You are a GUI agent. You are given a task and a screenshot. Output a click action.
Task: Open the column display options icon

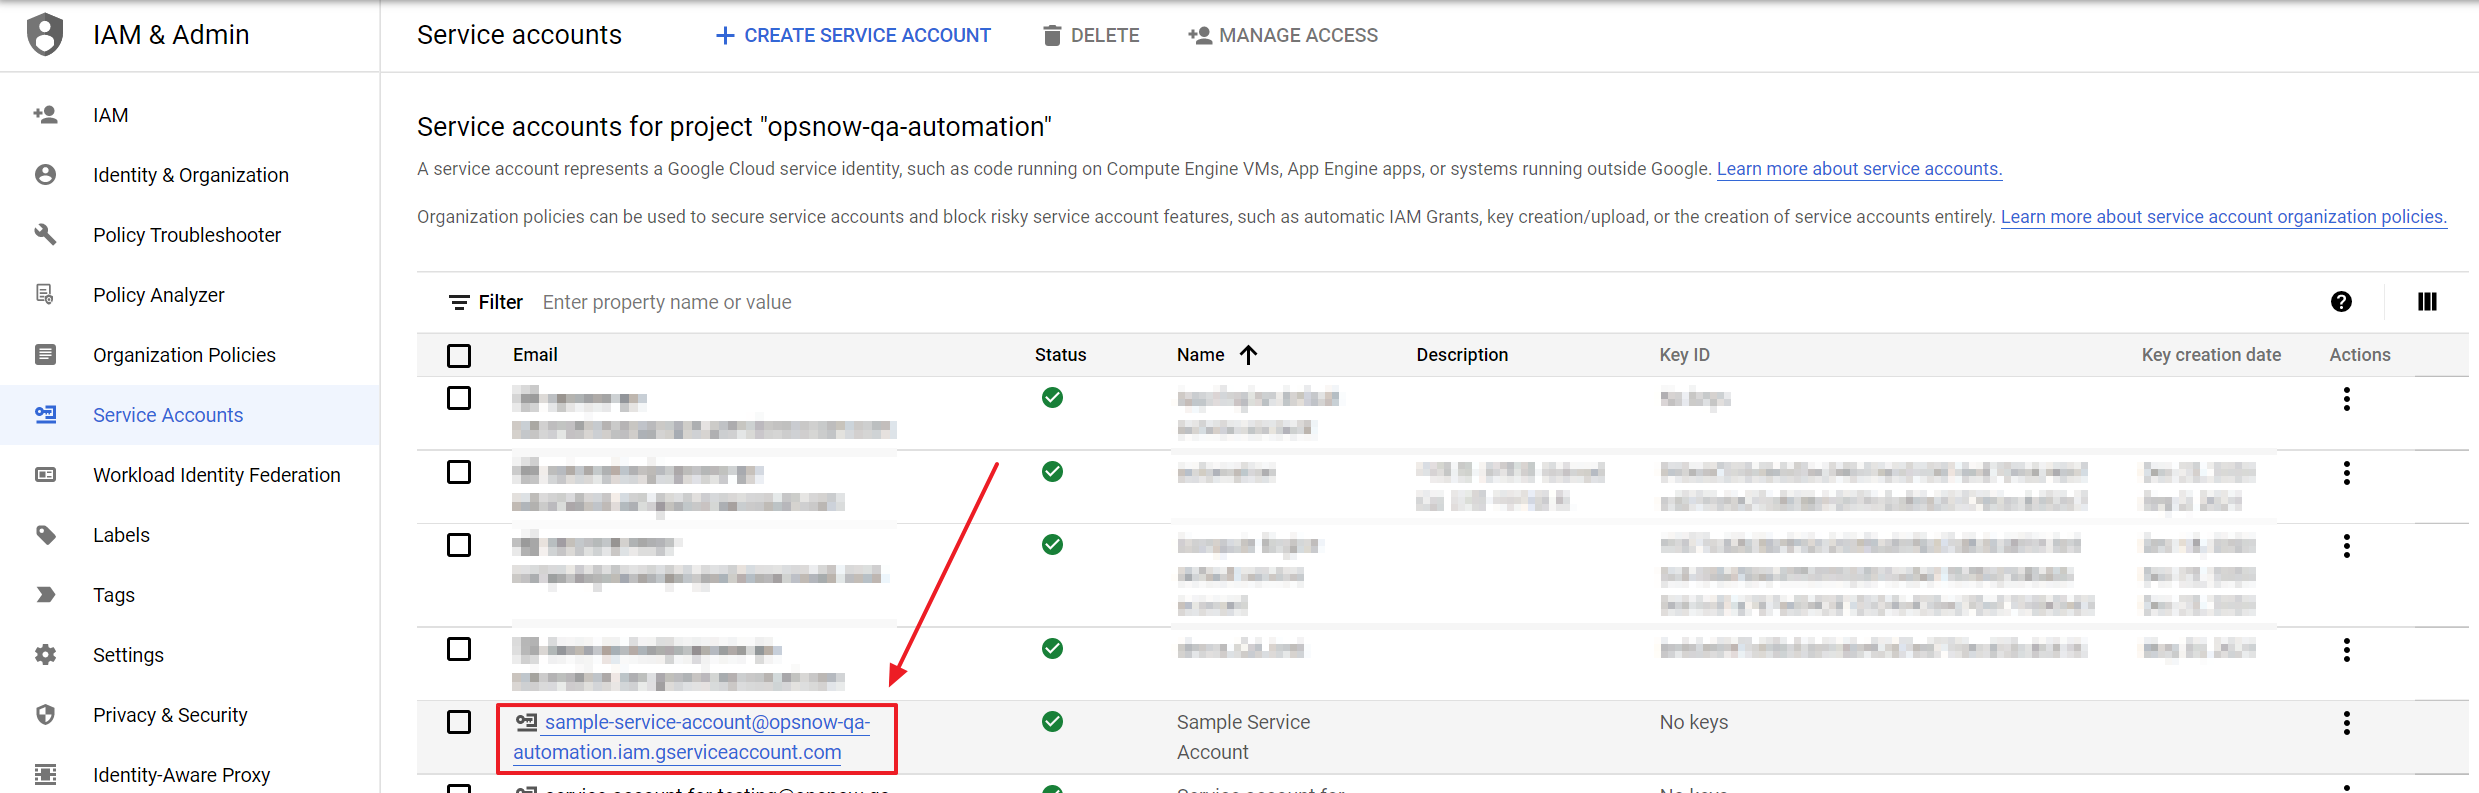(2427, 302)
